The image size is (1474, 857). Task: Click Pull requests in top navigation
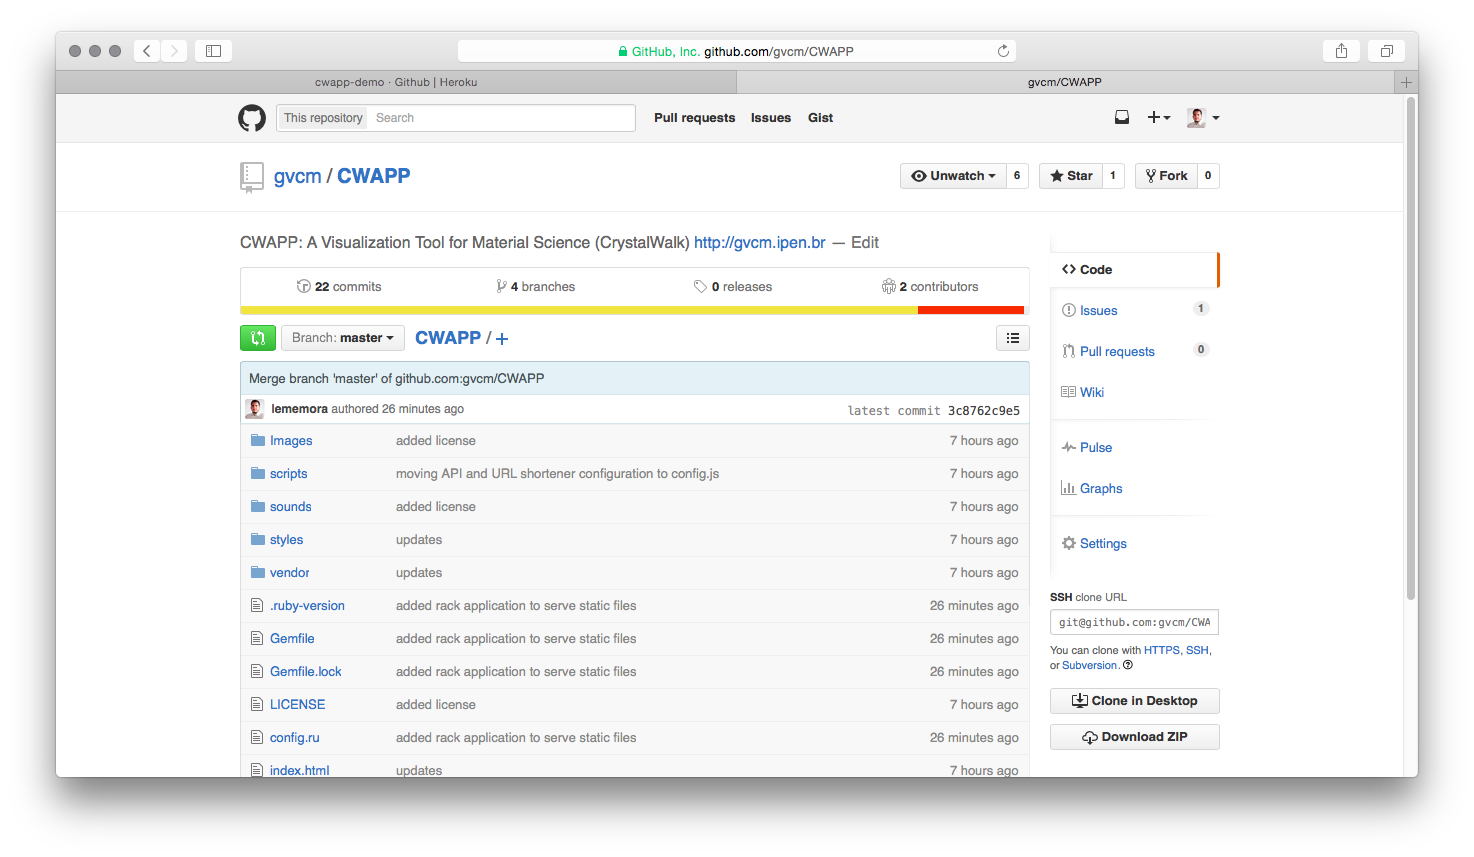[694, 118]
